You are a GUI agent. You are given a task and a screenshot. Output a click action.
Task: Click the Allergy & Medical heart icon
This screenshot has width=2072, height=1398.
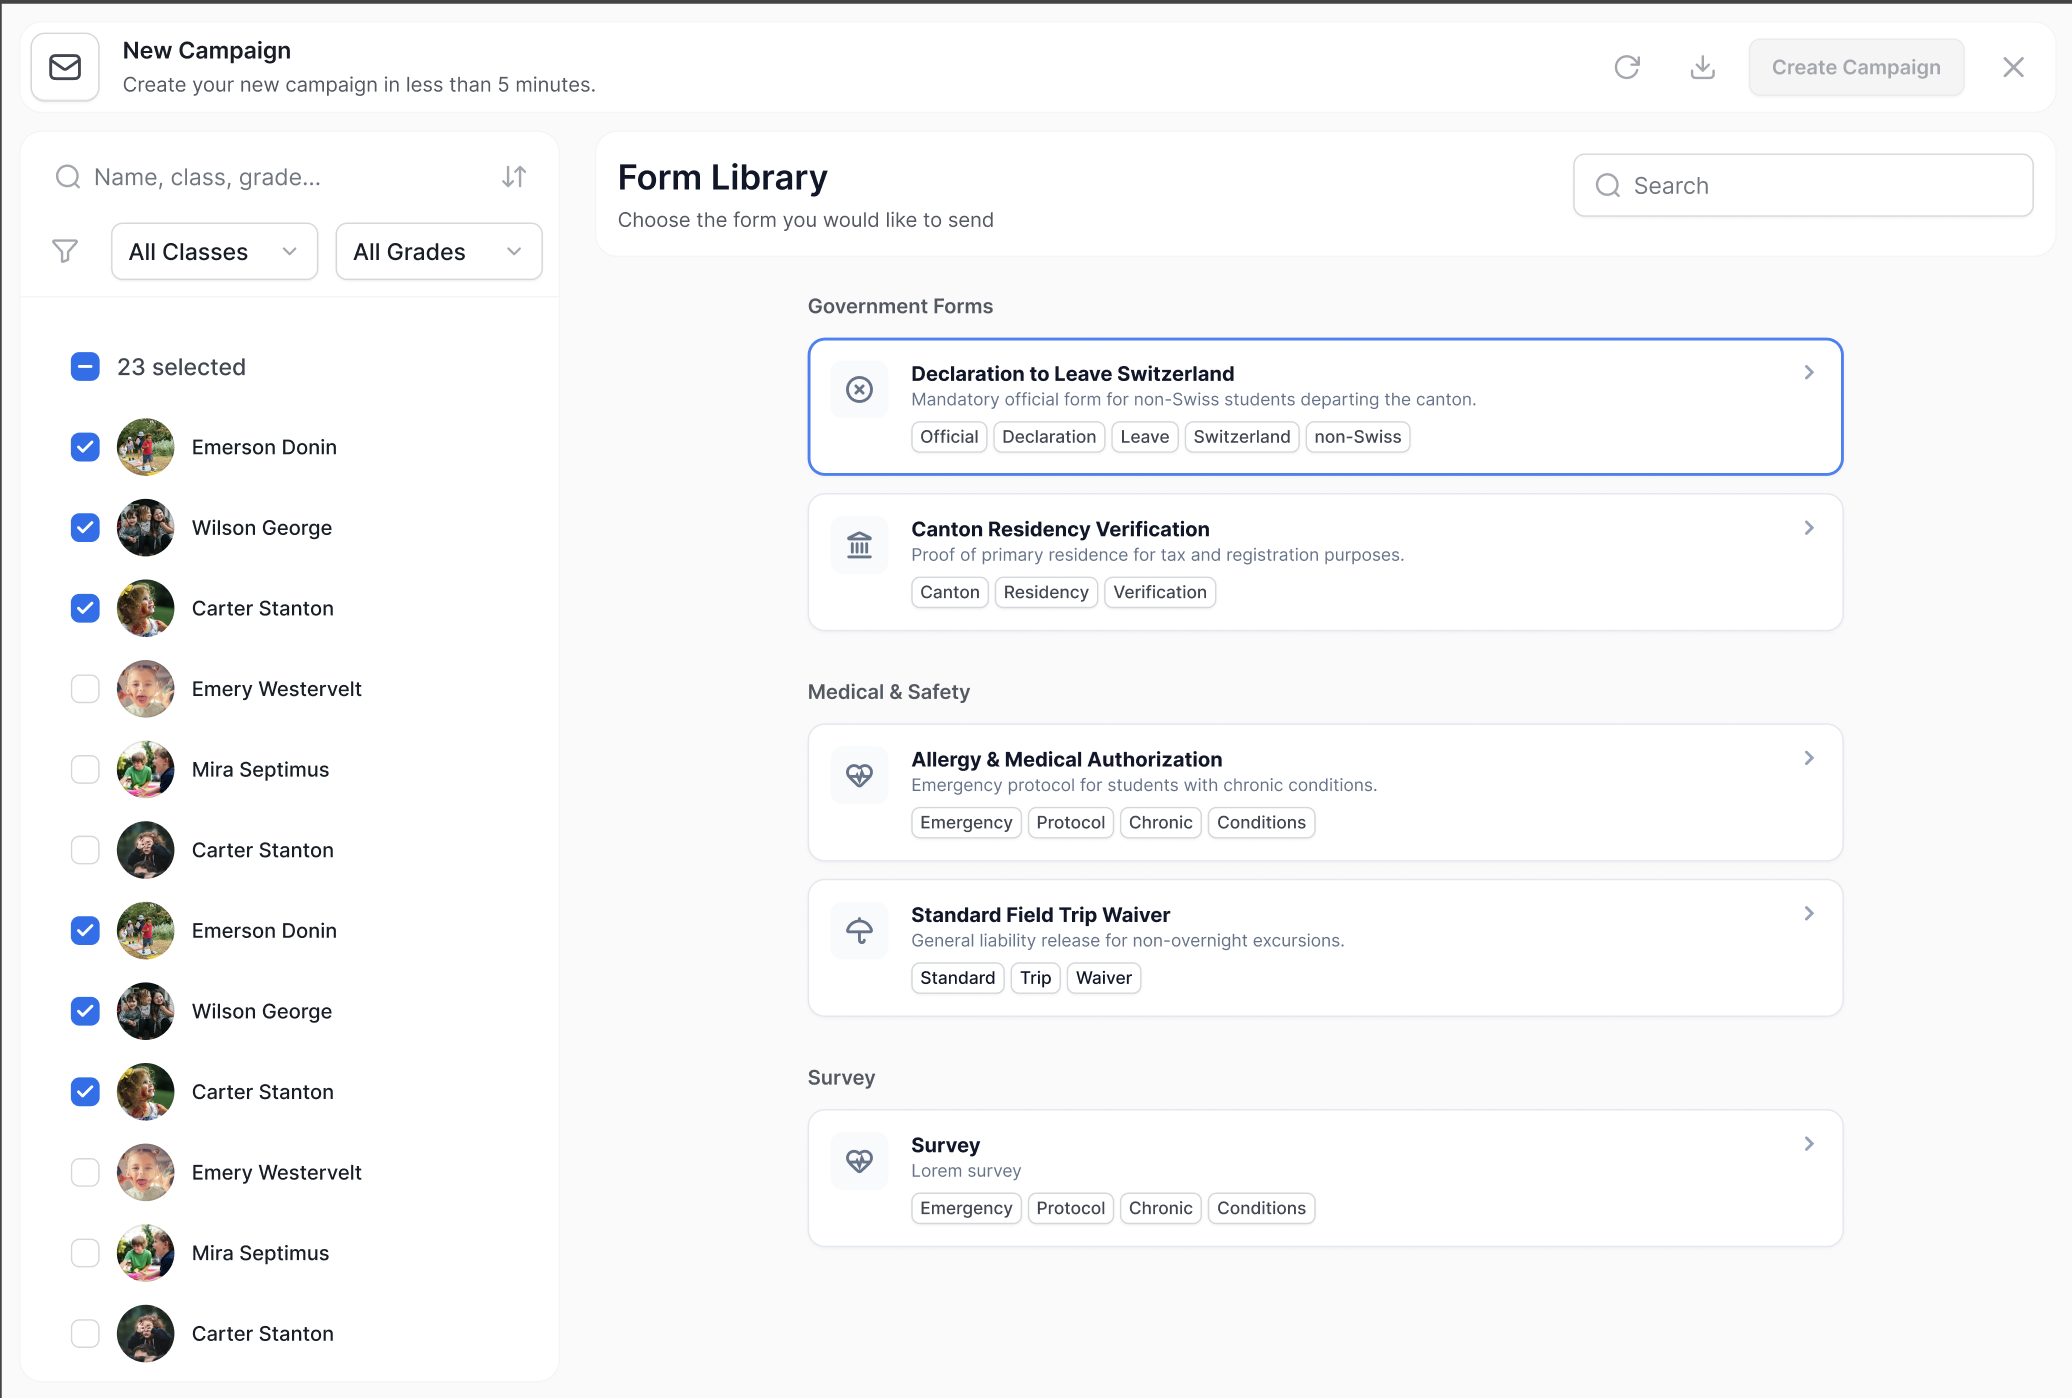pos(859,775)
